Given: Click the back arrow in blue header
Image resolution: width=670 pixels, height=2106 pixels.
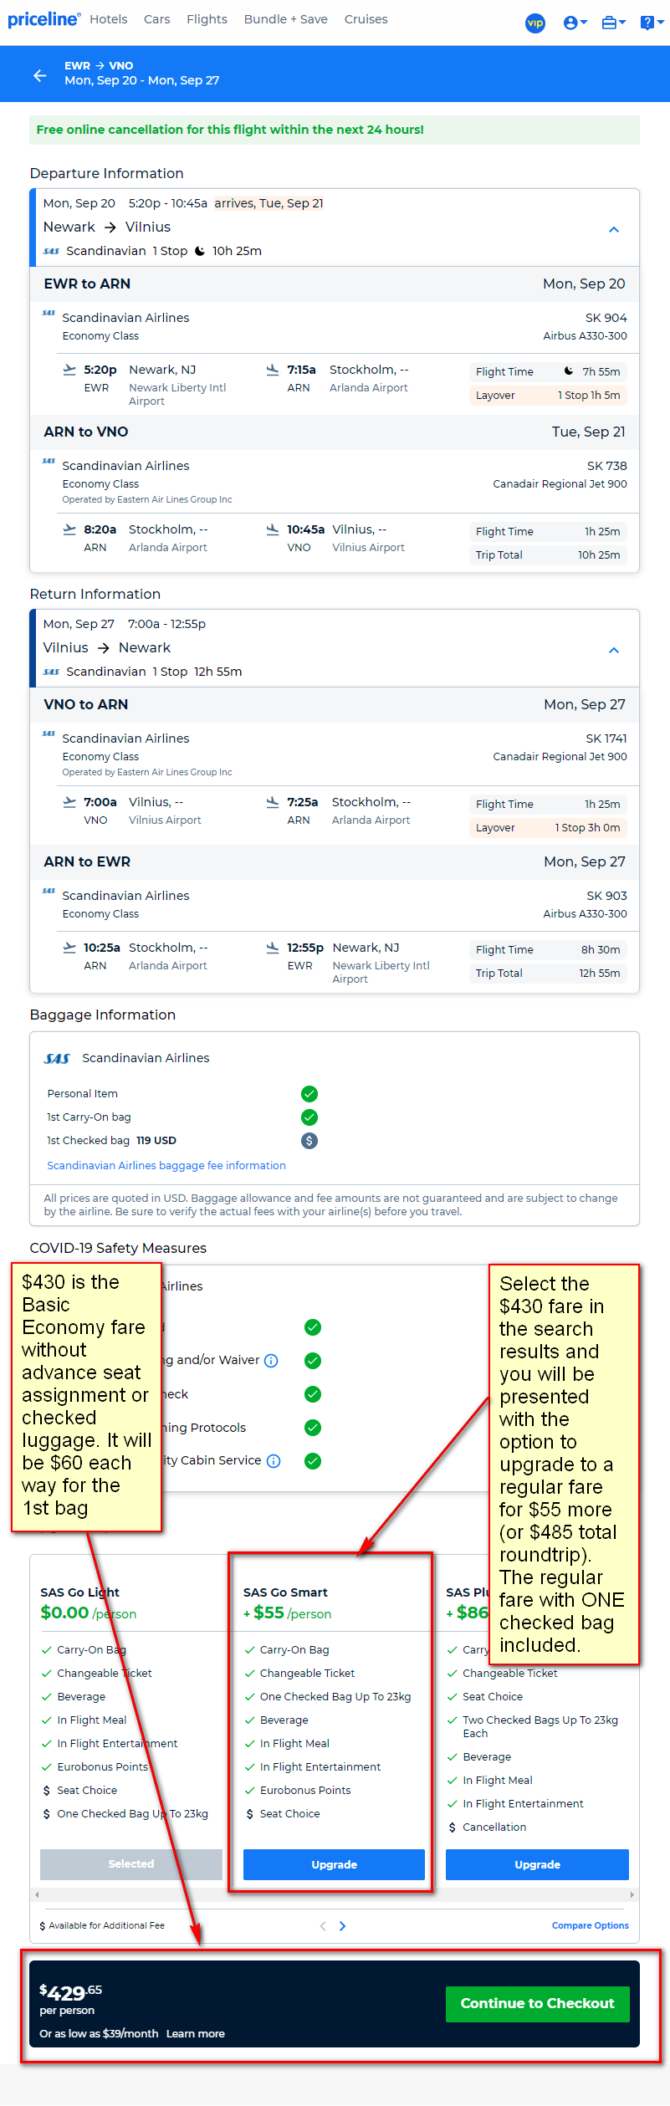Looking at the screenshot, I should point(40,75).
